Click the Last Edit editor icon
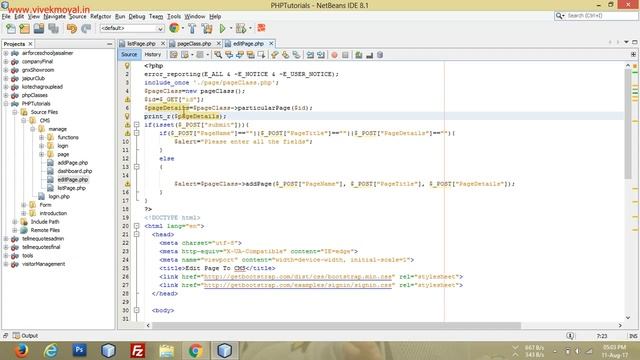Viewport: 640px width, 360px height. 173,55
